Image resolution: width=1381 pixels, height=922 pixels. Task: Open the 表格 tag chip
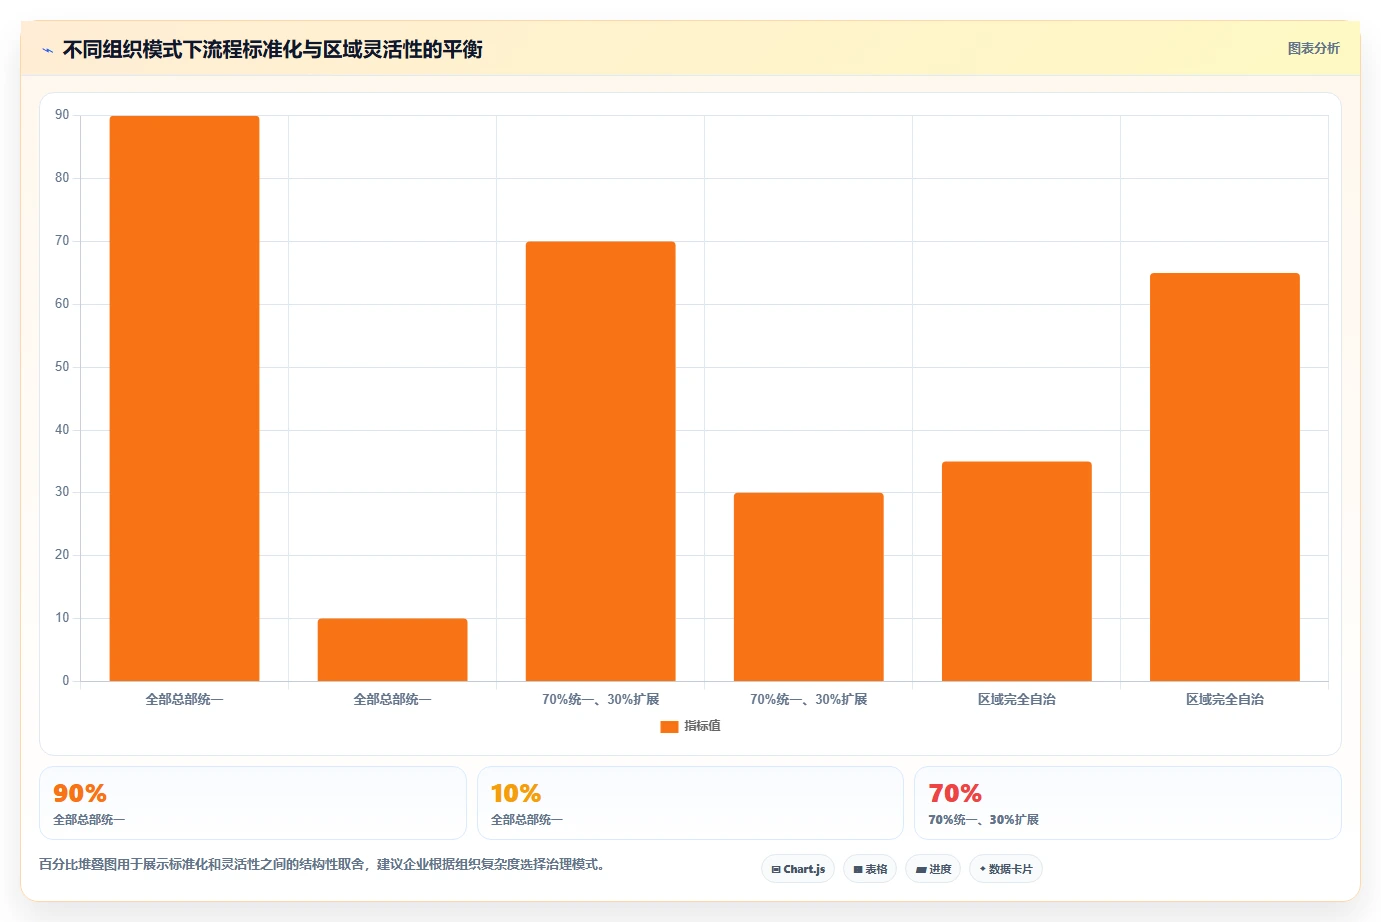(x=870, y=869)
